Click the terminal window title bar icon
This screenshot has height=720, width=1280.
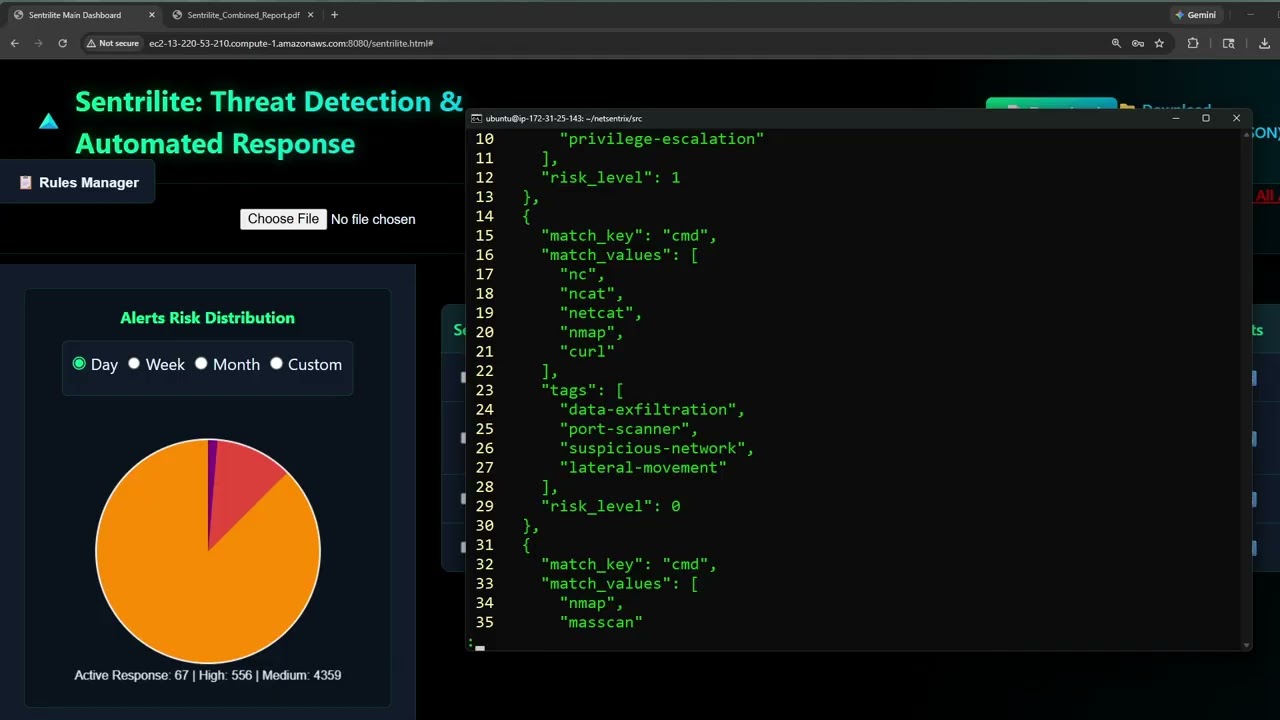coord(477,118)
